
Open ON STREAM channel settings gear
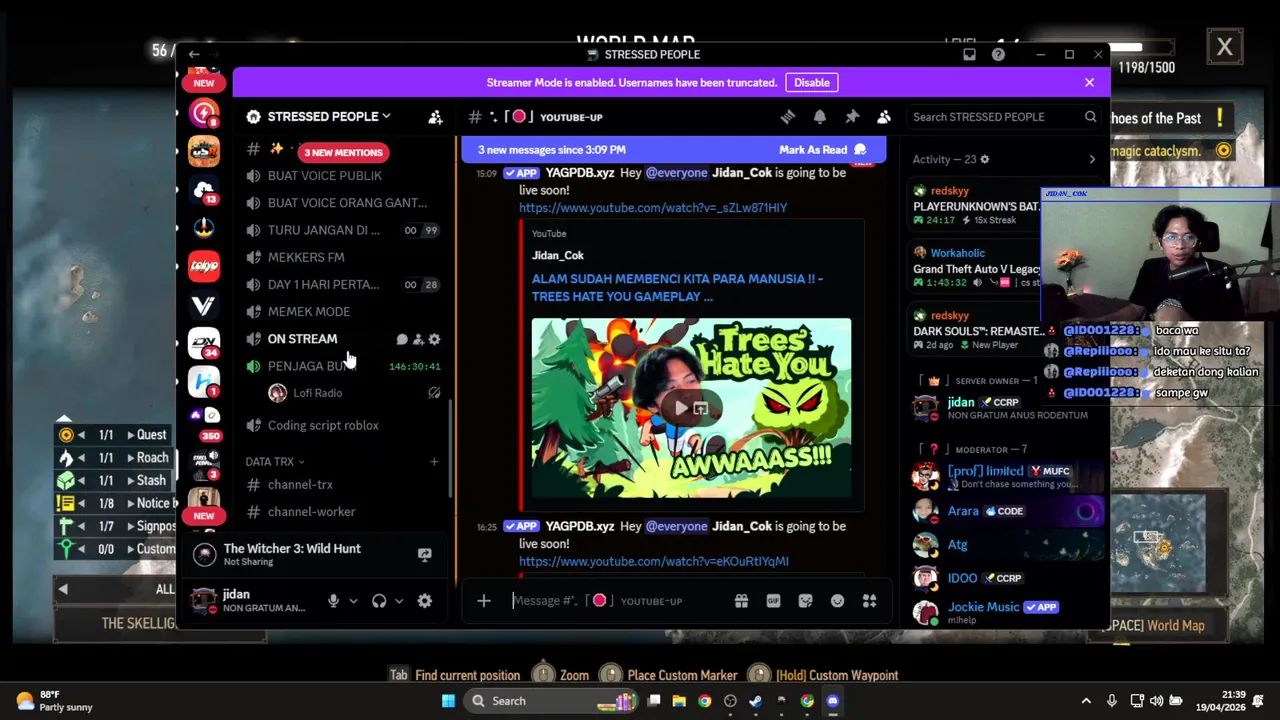click(x=434, y=339)
